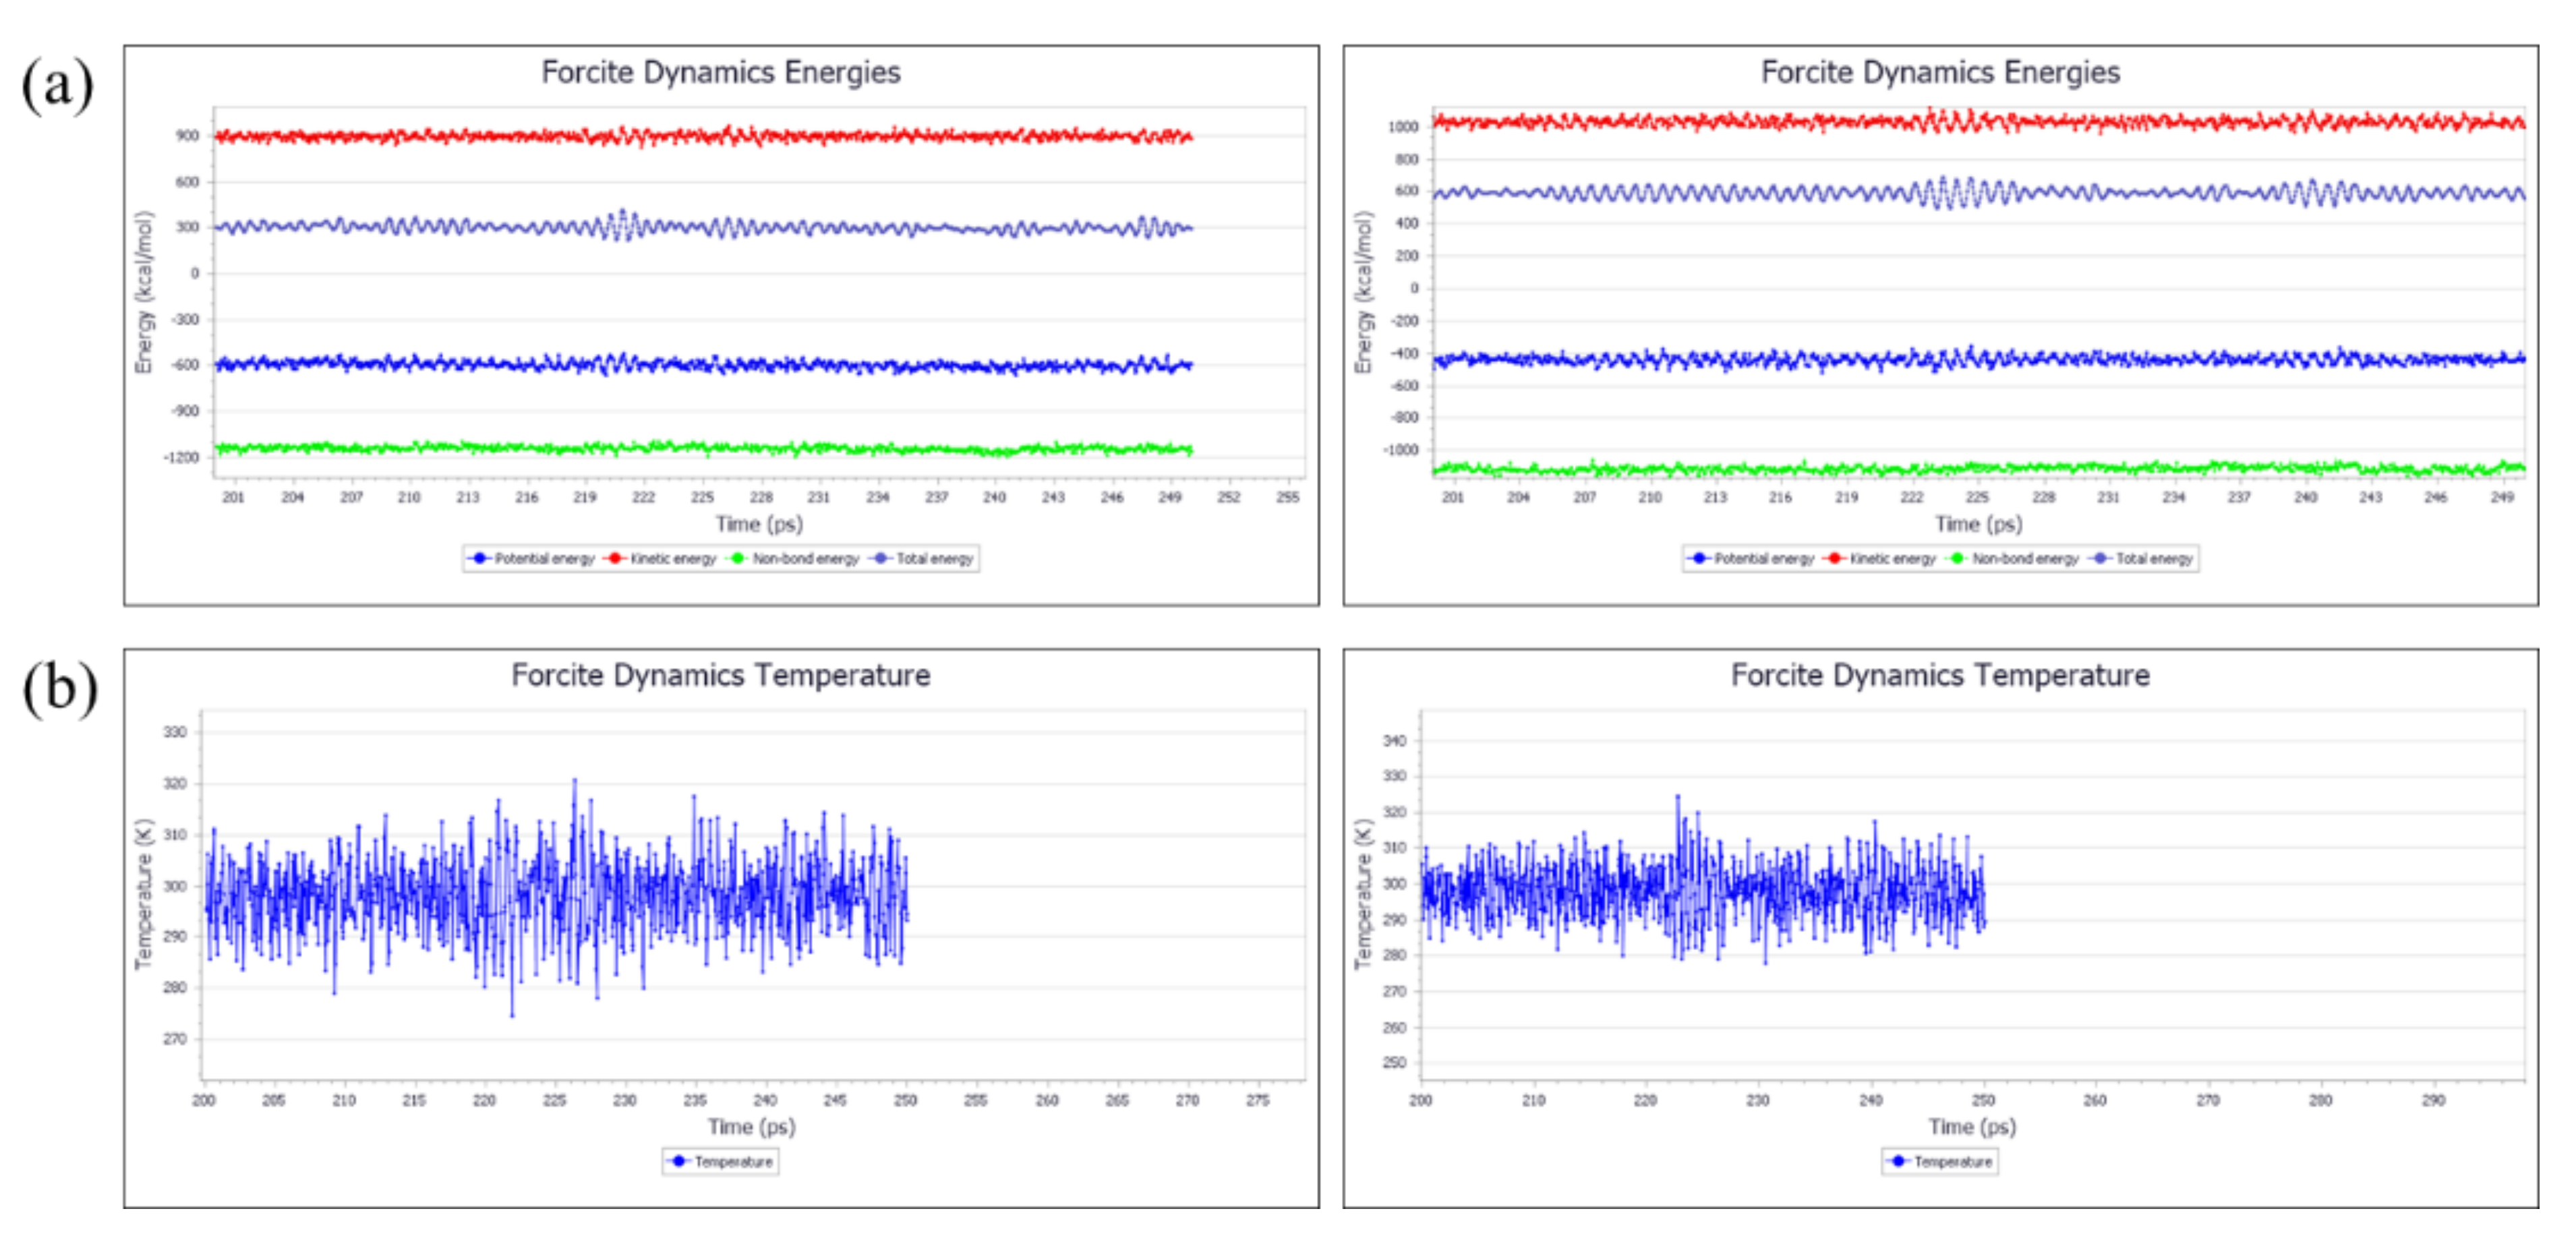Click the 340 K tick on the temperature axis
2576x1238 pixels.
tap(1394, 741)
